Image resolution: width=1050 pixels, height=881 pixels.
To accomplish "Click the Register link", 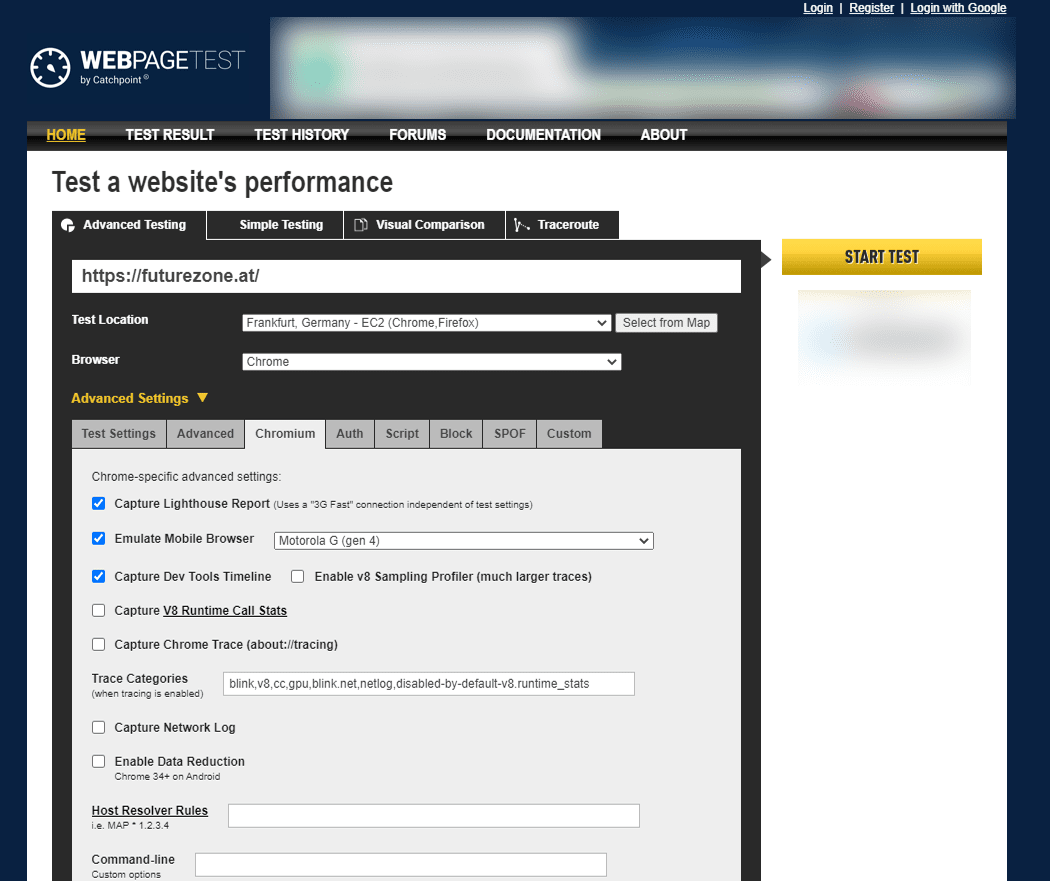I will pyautogui.click(x=872, y=8).
